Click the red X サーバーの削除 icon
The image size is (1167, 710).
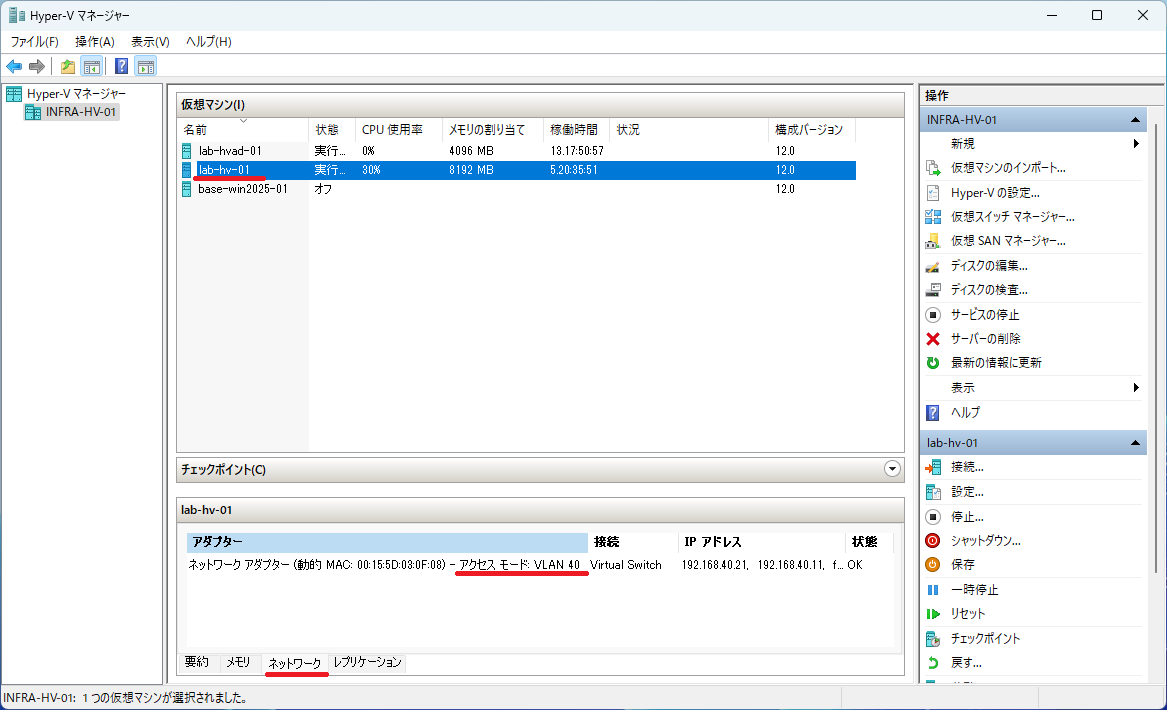pyautogui.click(x=933, y=339)
